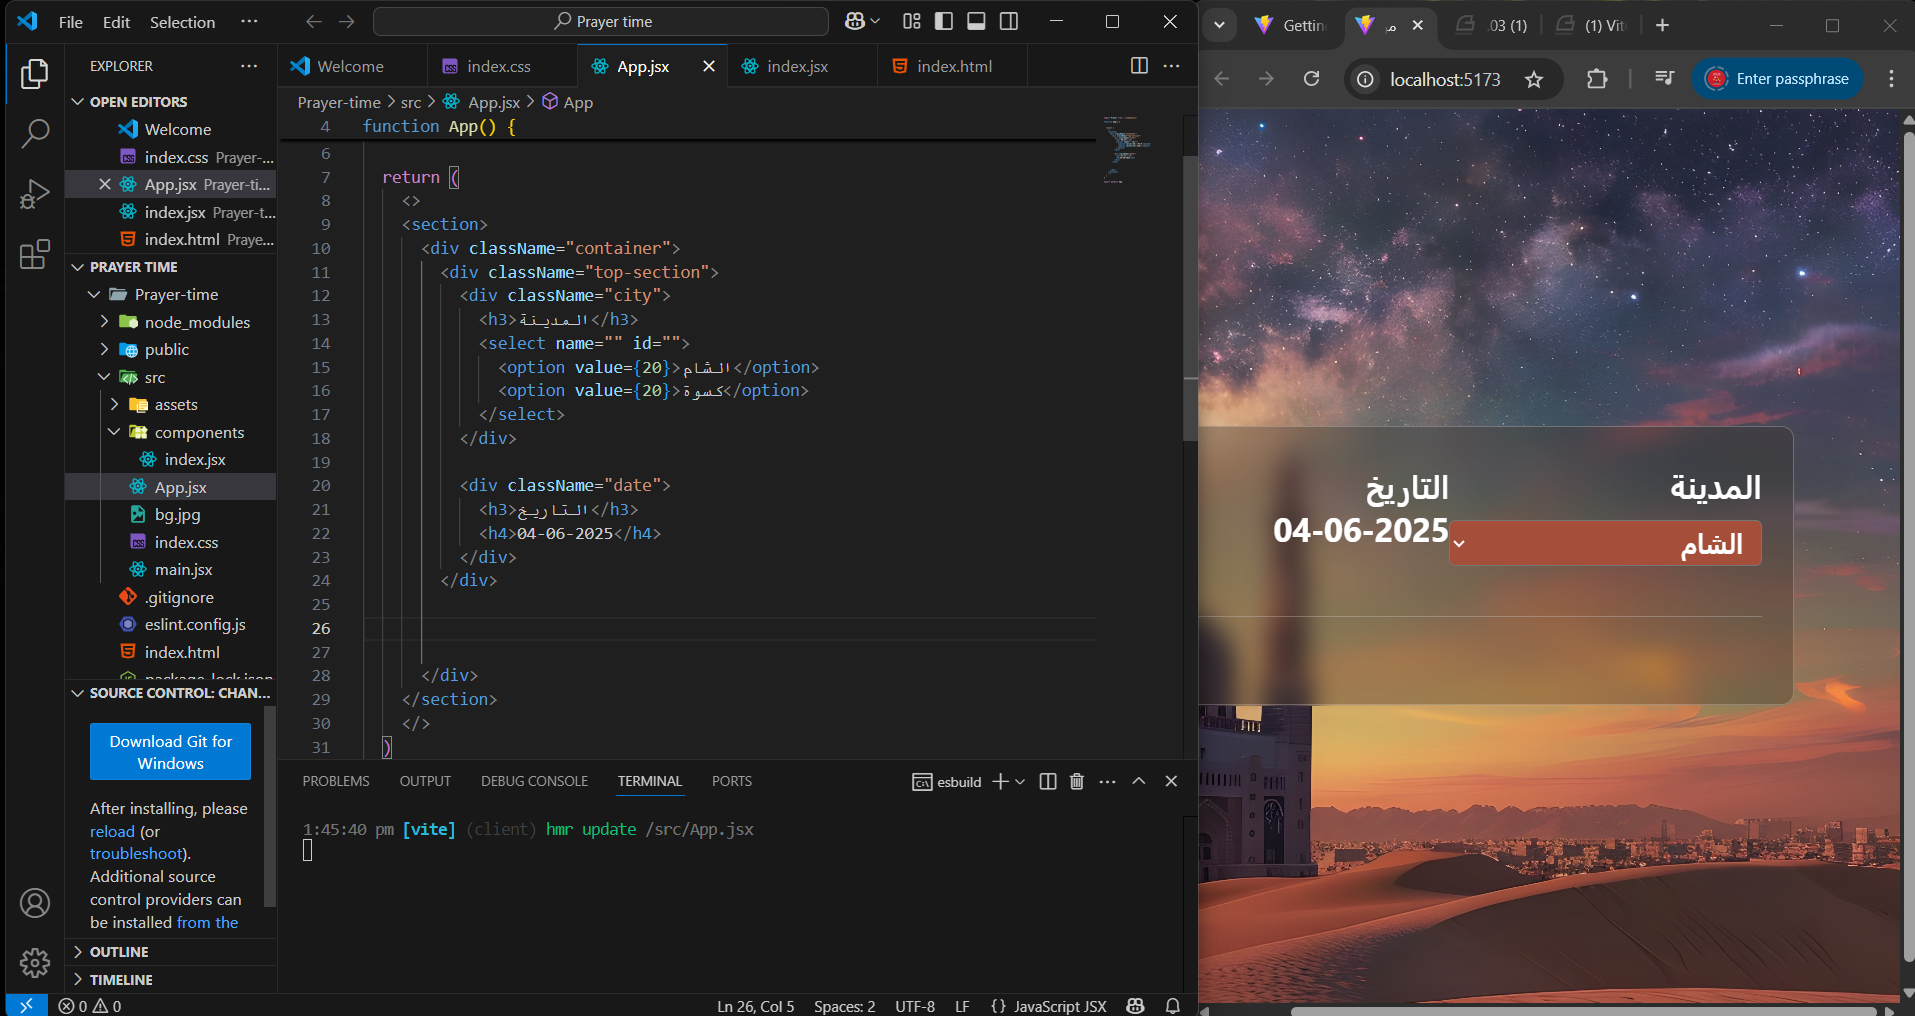Click Download Git for Windows button
This screenshot has height=1016, width=1915.
pyautogui.click(x=170, y=752)
